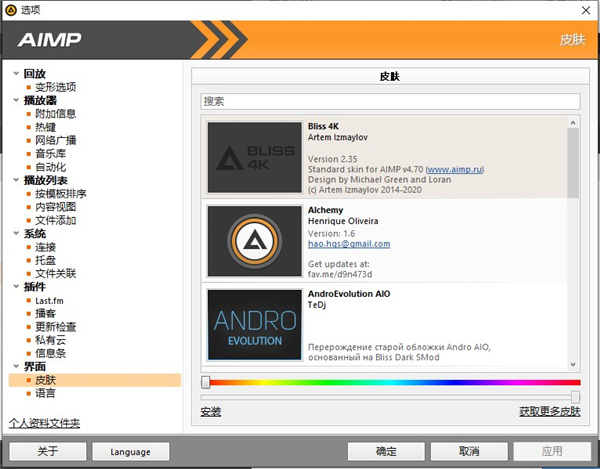Collapse the 播放器 tree section

click(x=16, y=100)
